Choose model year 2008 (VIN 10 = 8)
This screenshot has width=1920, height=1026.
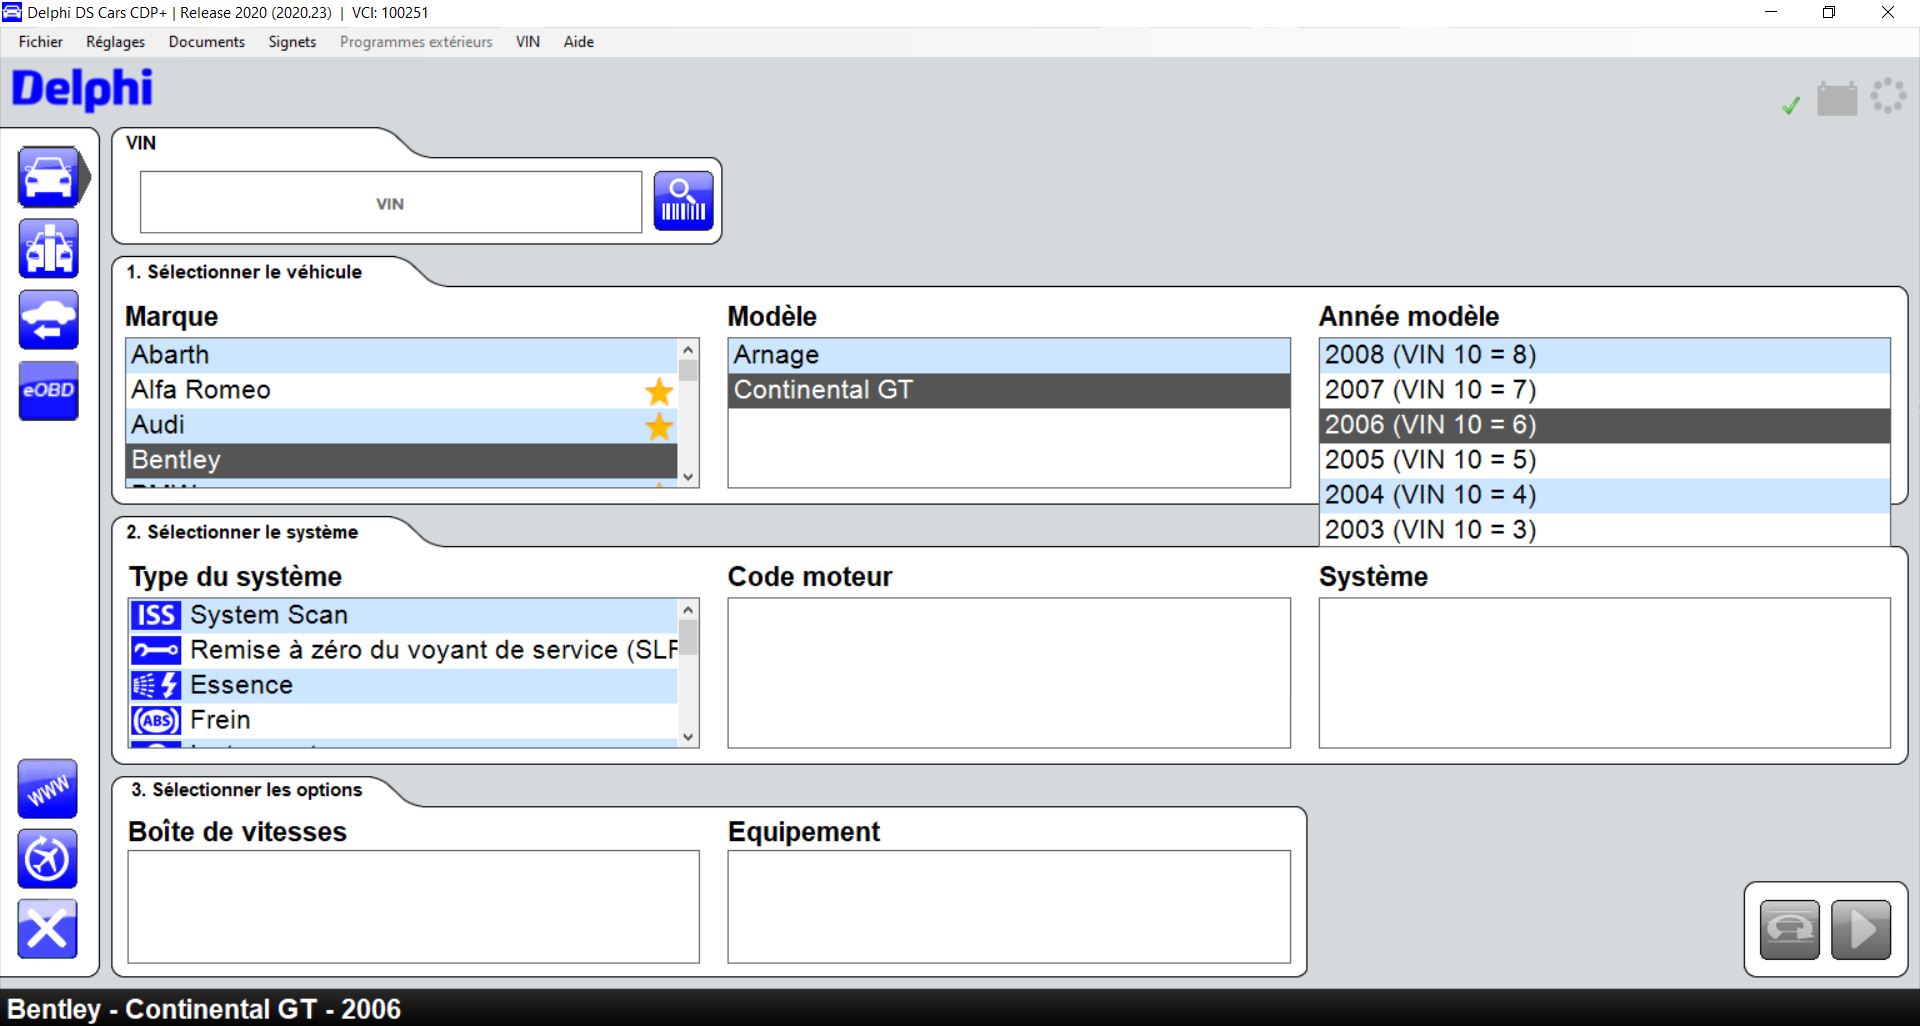1605,355
